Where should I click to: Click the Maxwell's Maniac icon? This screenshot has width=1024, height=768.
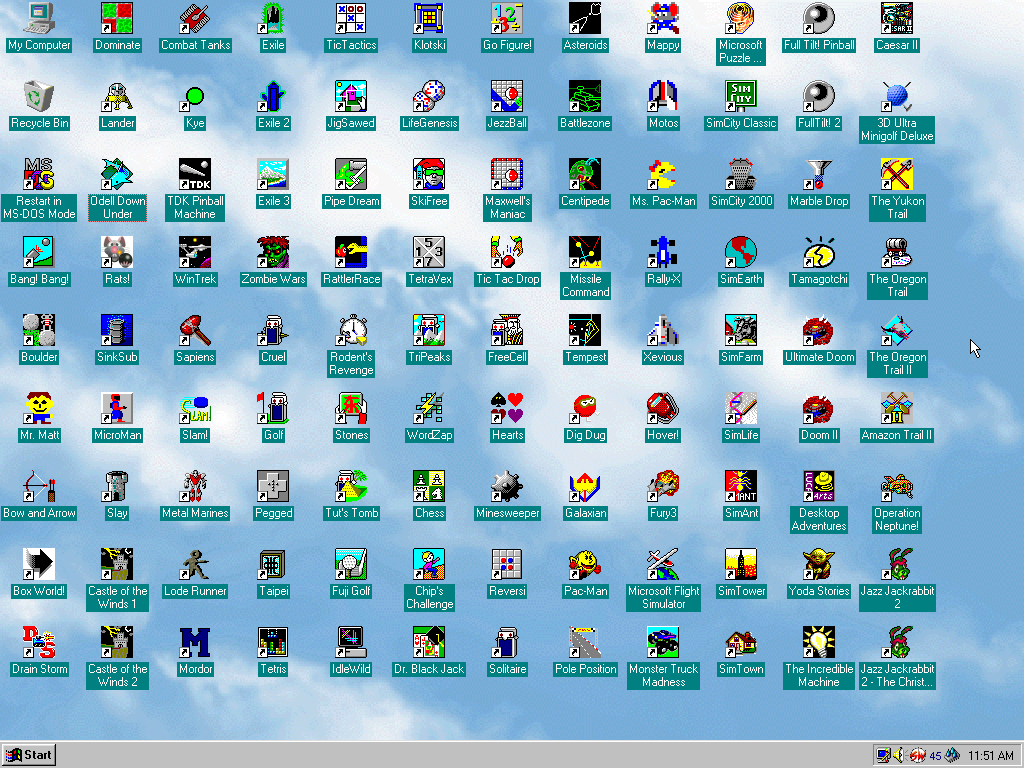click(x=507, y=174)
